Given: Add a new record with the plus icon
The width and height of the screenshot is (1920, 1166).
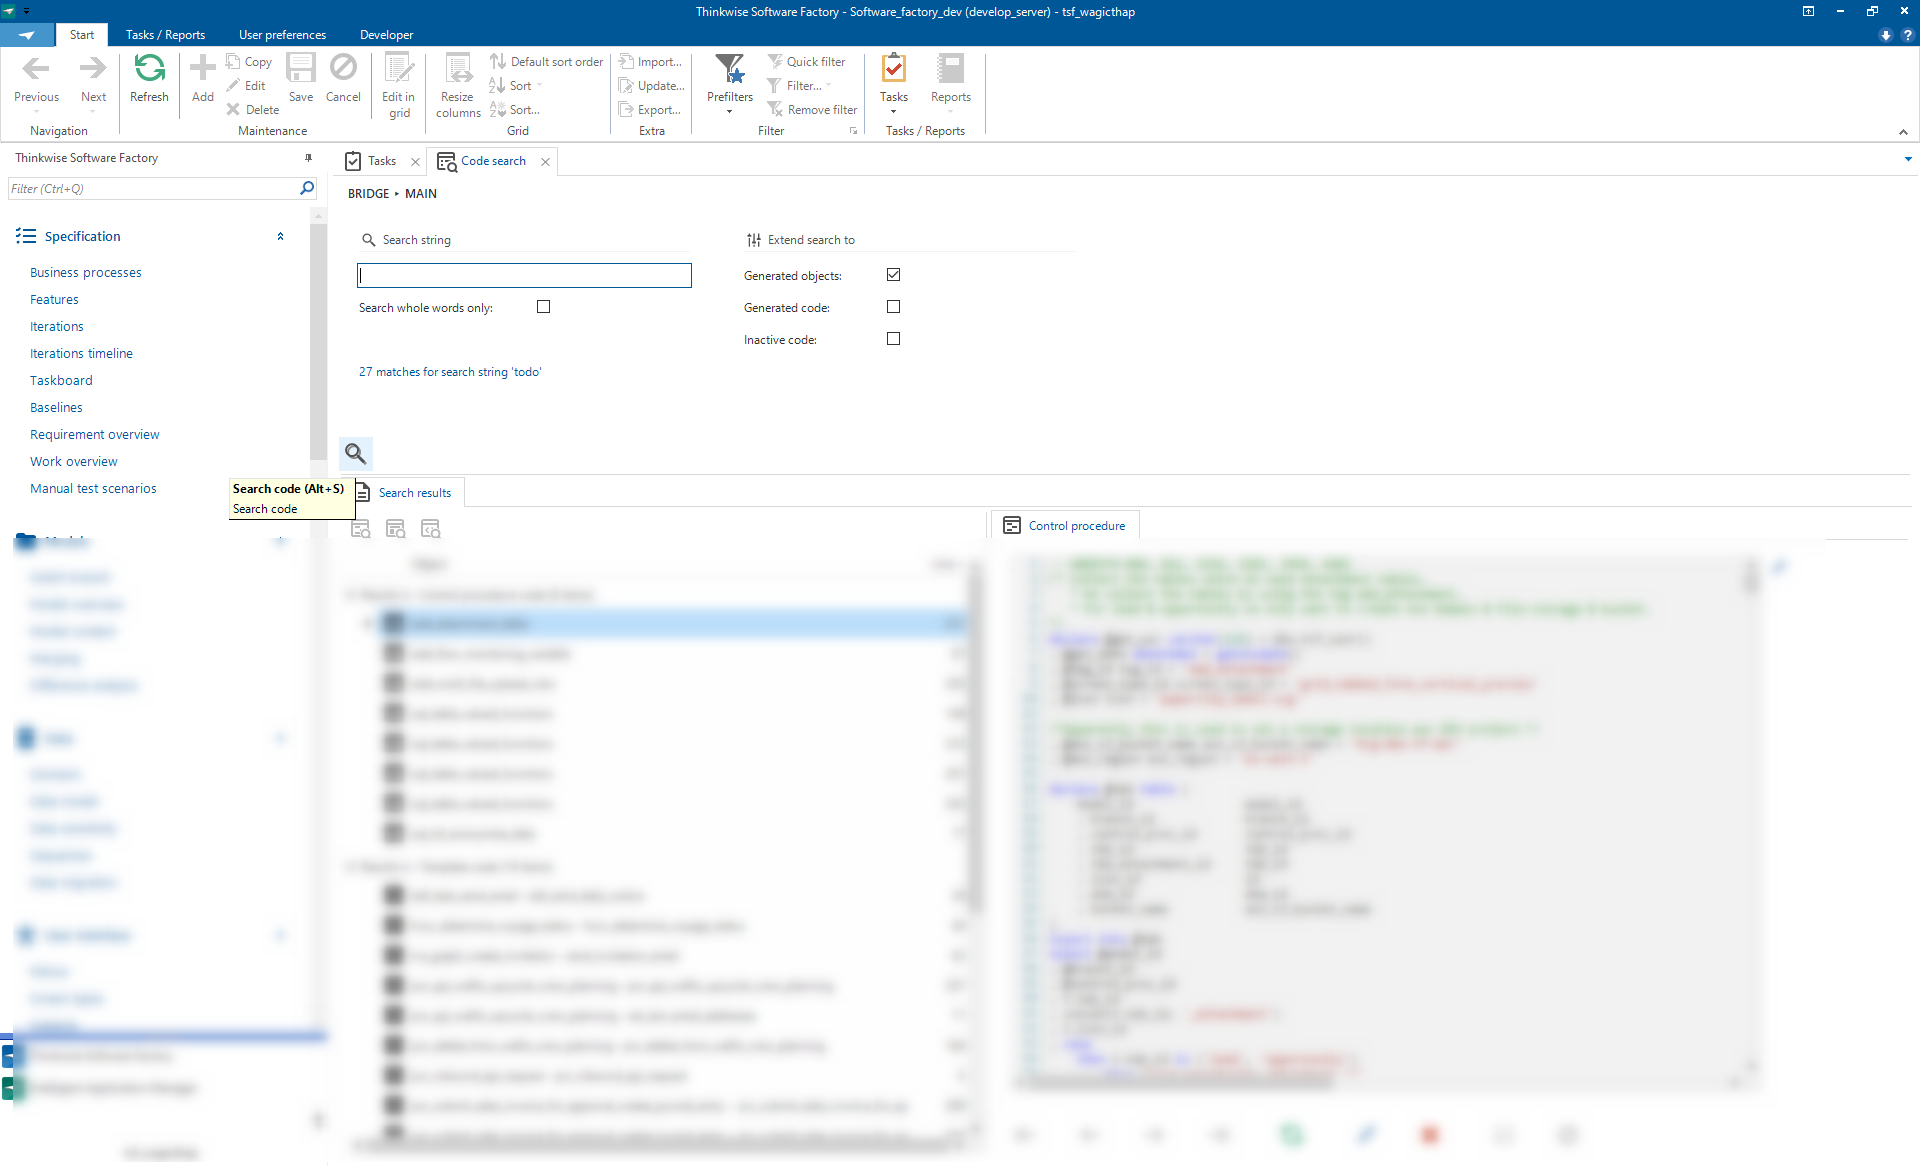Looking at the screenshot, I should pos(203,79).
